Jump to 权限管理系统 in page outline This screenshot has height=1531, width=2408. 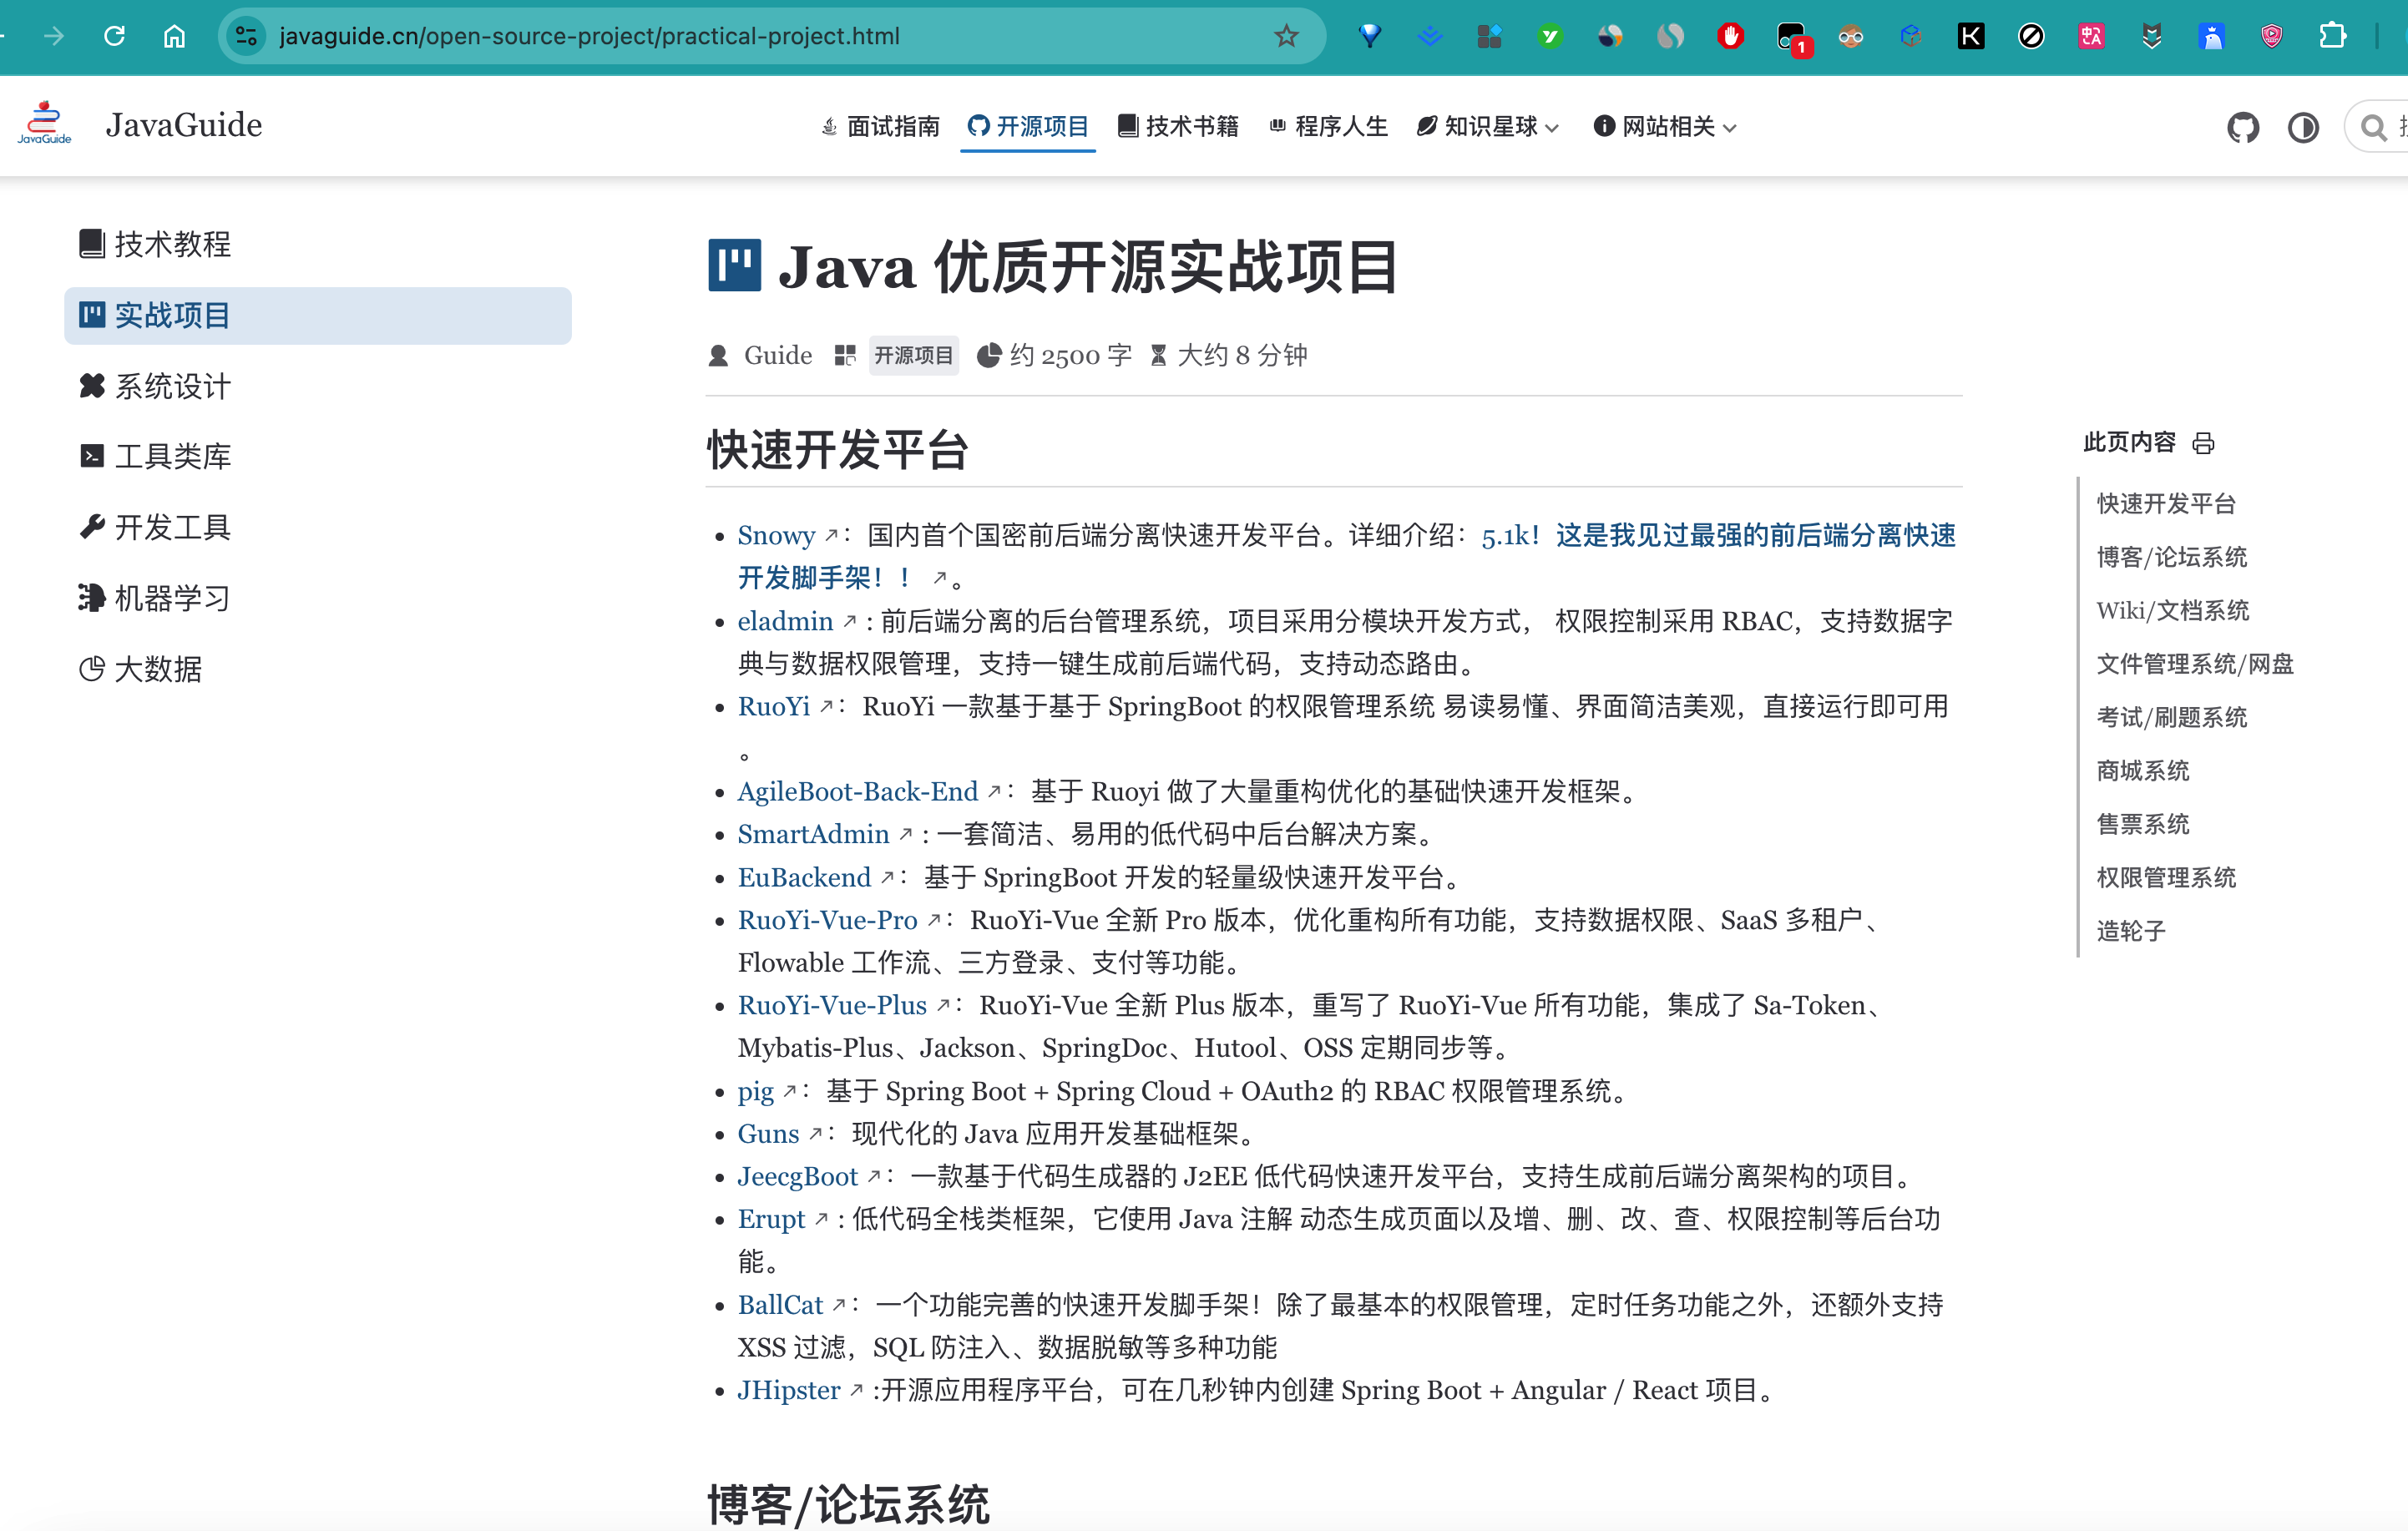pyautogui.click(x=2165, y=878)
